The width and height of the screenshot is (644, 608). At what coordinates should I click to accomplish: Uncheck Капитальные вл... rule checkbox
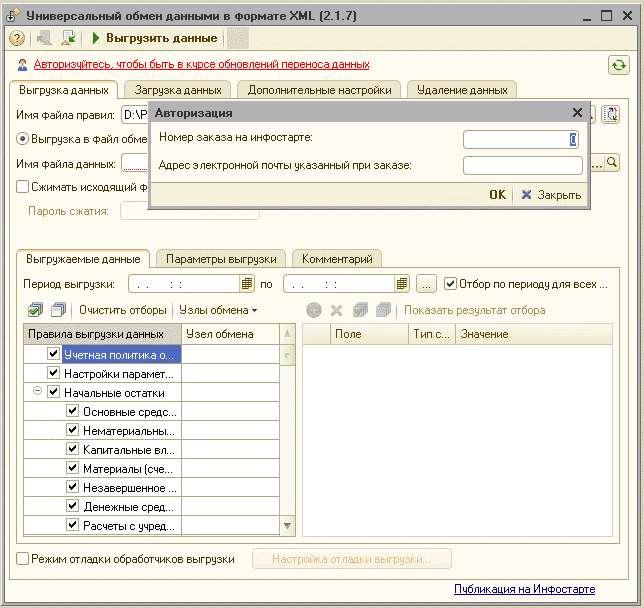click(x=72, y=449)
